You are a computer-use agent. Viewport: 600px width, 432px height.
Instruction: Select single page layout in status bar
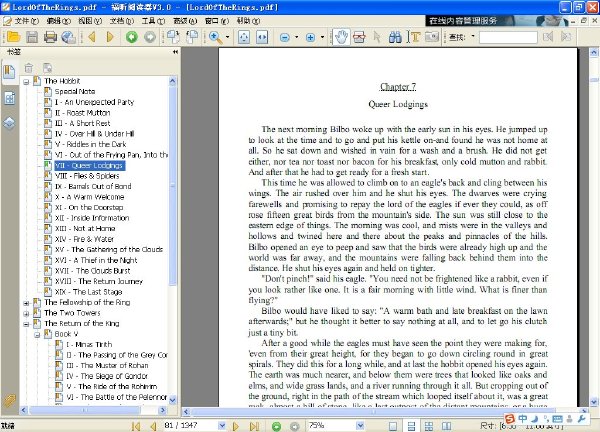(393, 426)
